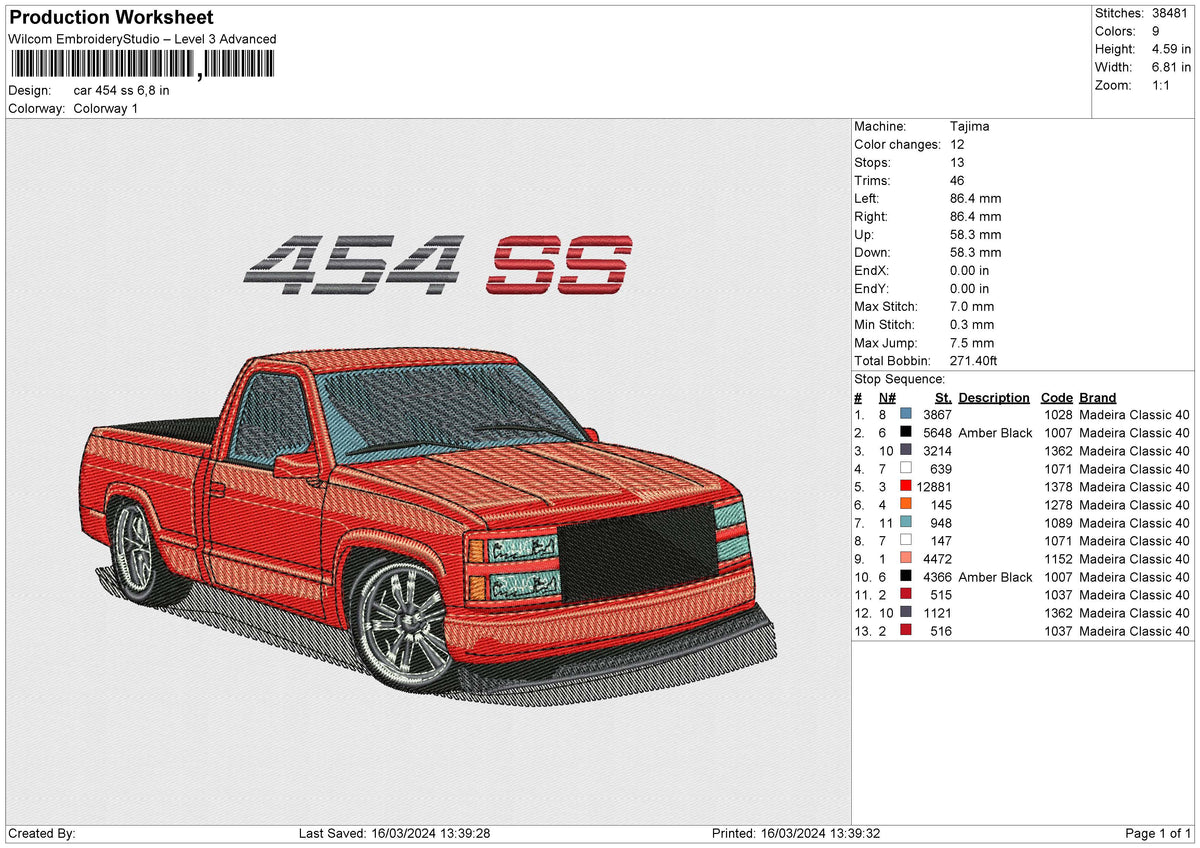Select the Width value 6.81 in
The image size is (1200, 848).
click(1171, 67)
